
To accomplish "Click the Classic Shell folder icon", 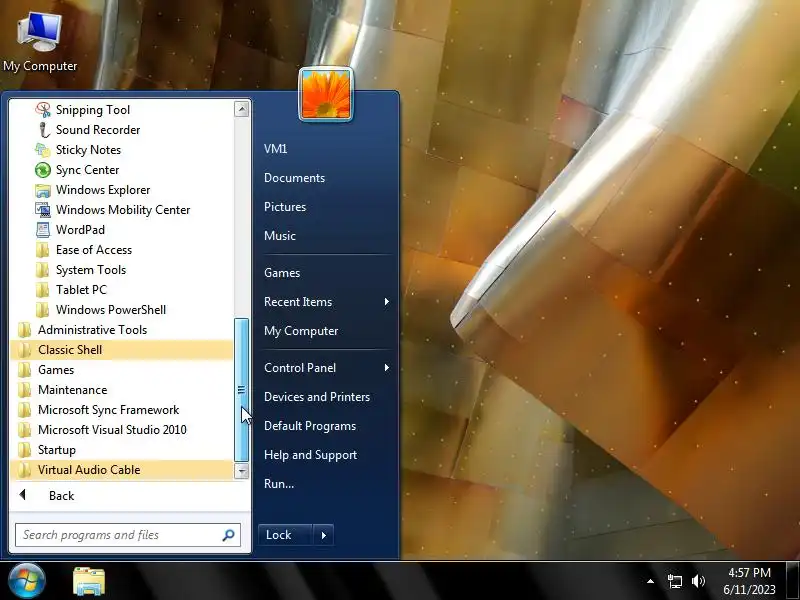I will tap(24, 350).
